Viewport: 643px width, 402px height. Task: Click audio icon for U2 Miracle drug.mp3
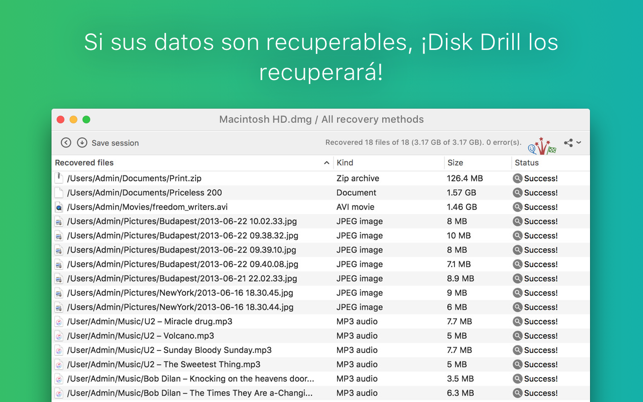point(59,321)
